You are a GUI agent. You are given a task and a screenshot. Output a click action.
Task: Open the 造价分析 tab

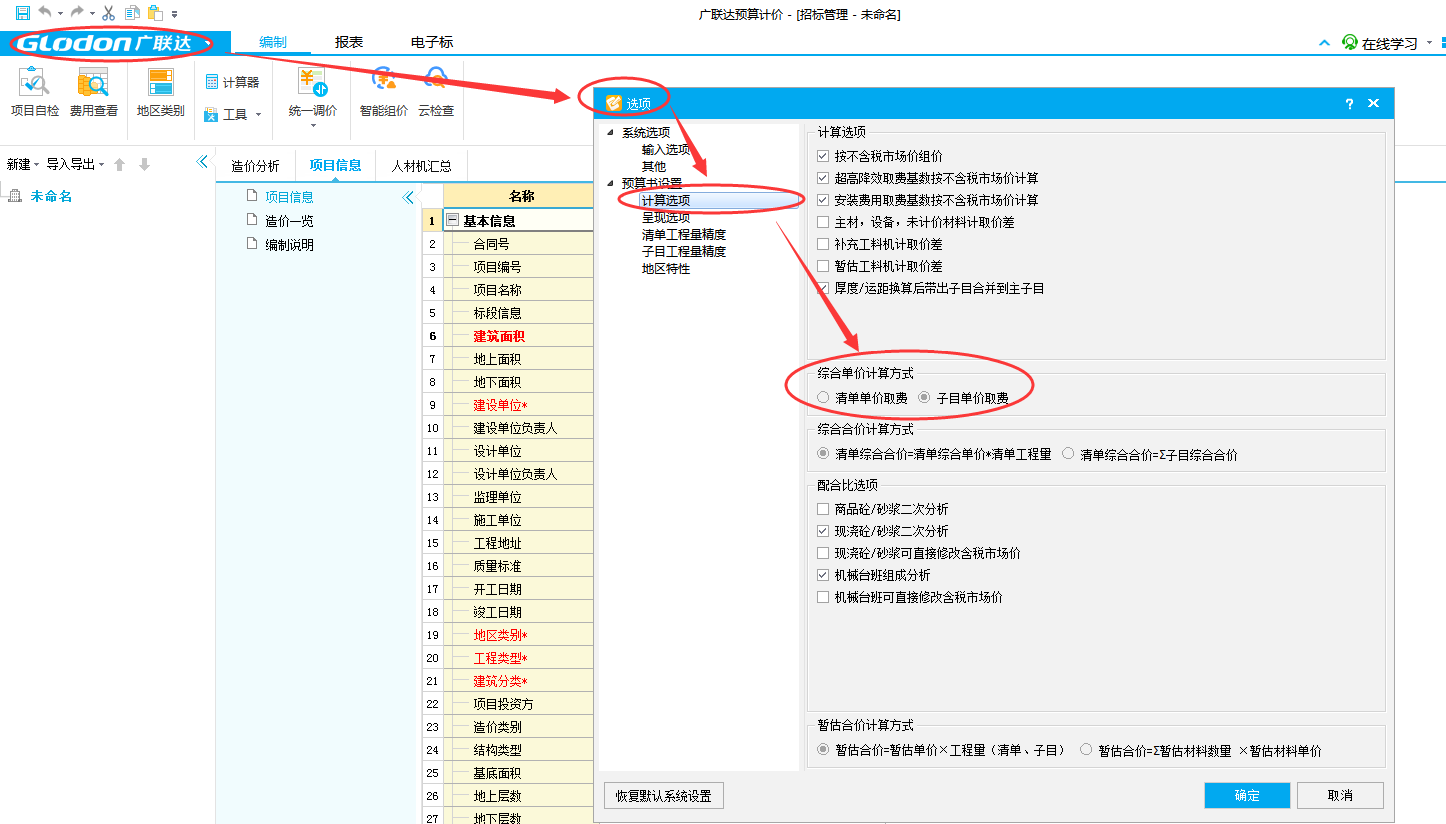coord(255,166)
